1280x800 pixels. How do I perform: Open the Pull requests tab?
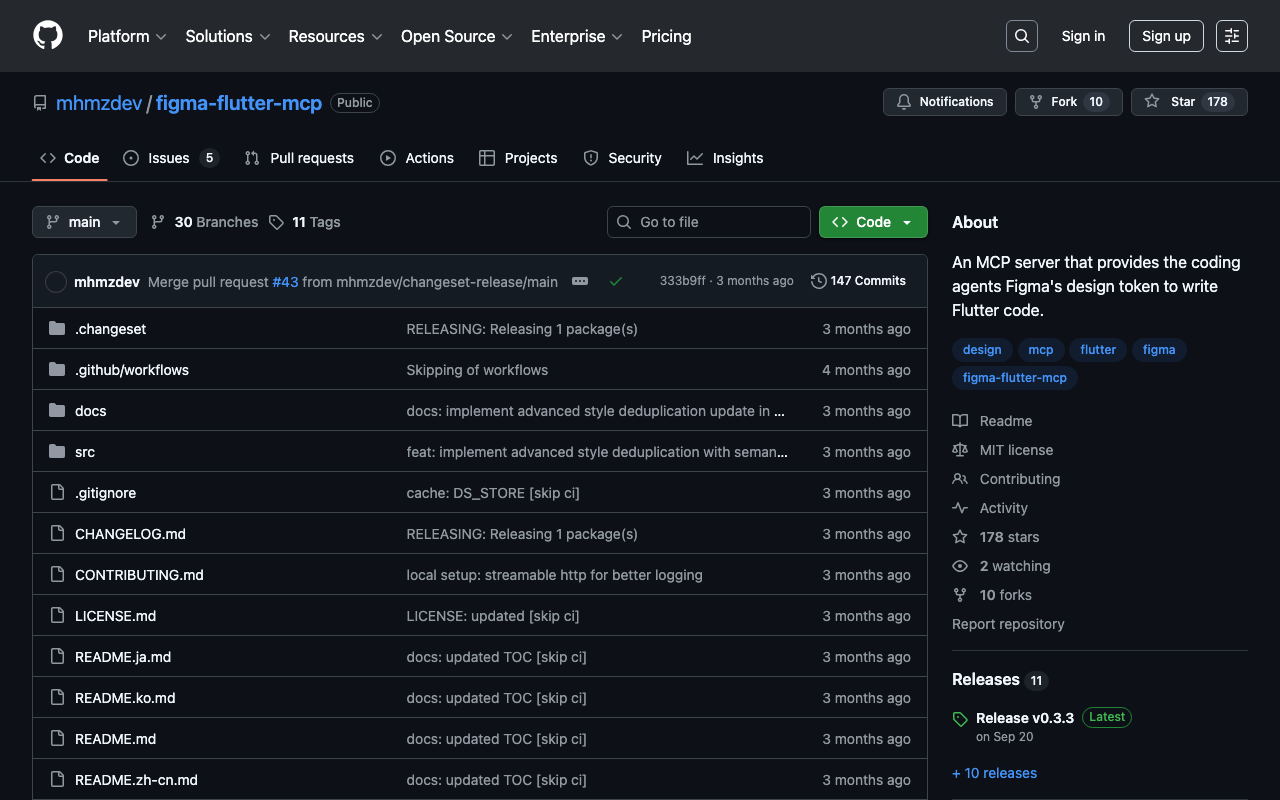tap(311, 158)
